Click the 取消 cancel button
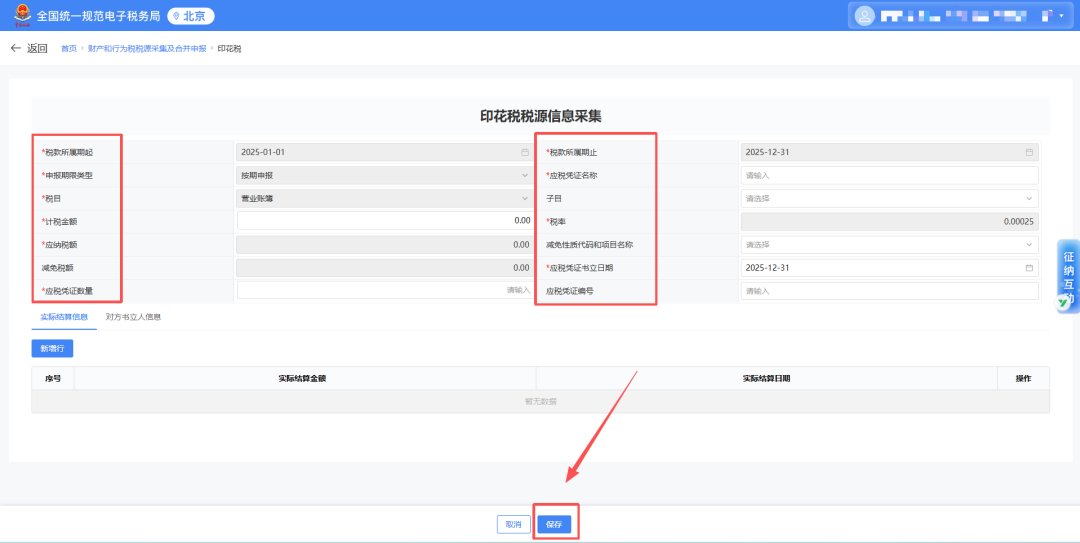The height and width of the screenshot is (543, 1080). (x=513, y=524)
